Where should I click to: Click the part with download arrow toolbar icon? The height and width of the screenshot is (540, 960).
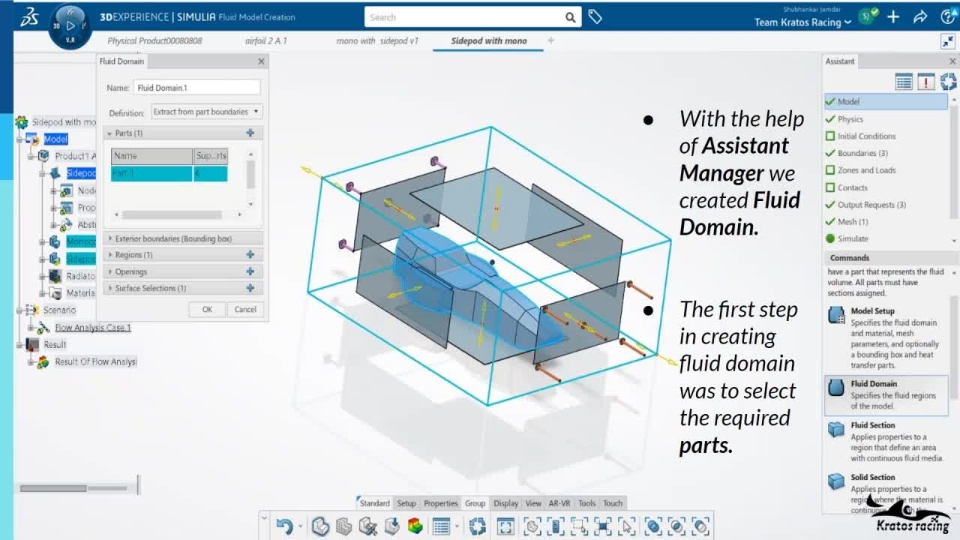pos(392,526)
